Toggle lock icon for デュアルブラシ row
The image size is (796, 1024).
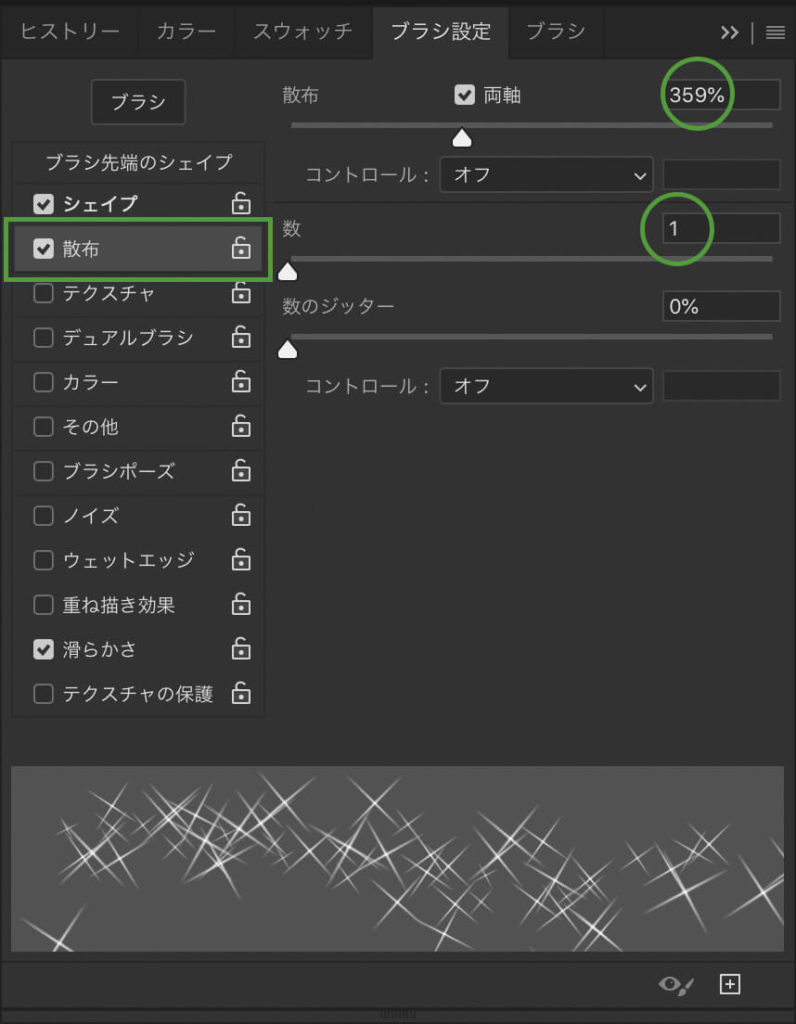tap(241, 337)
